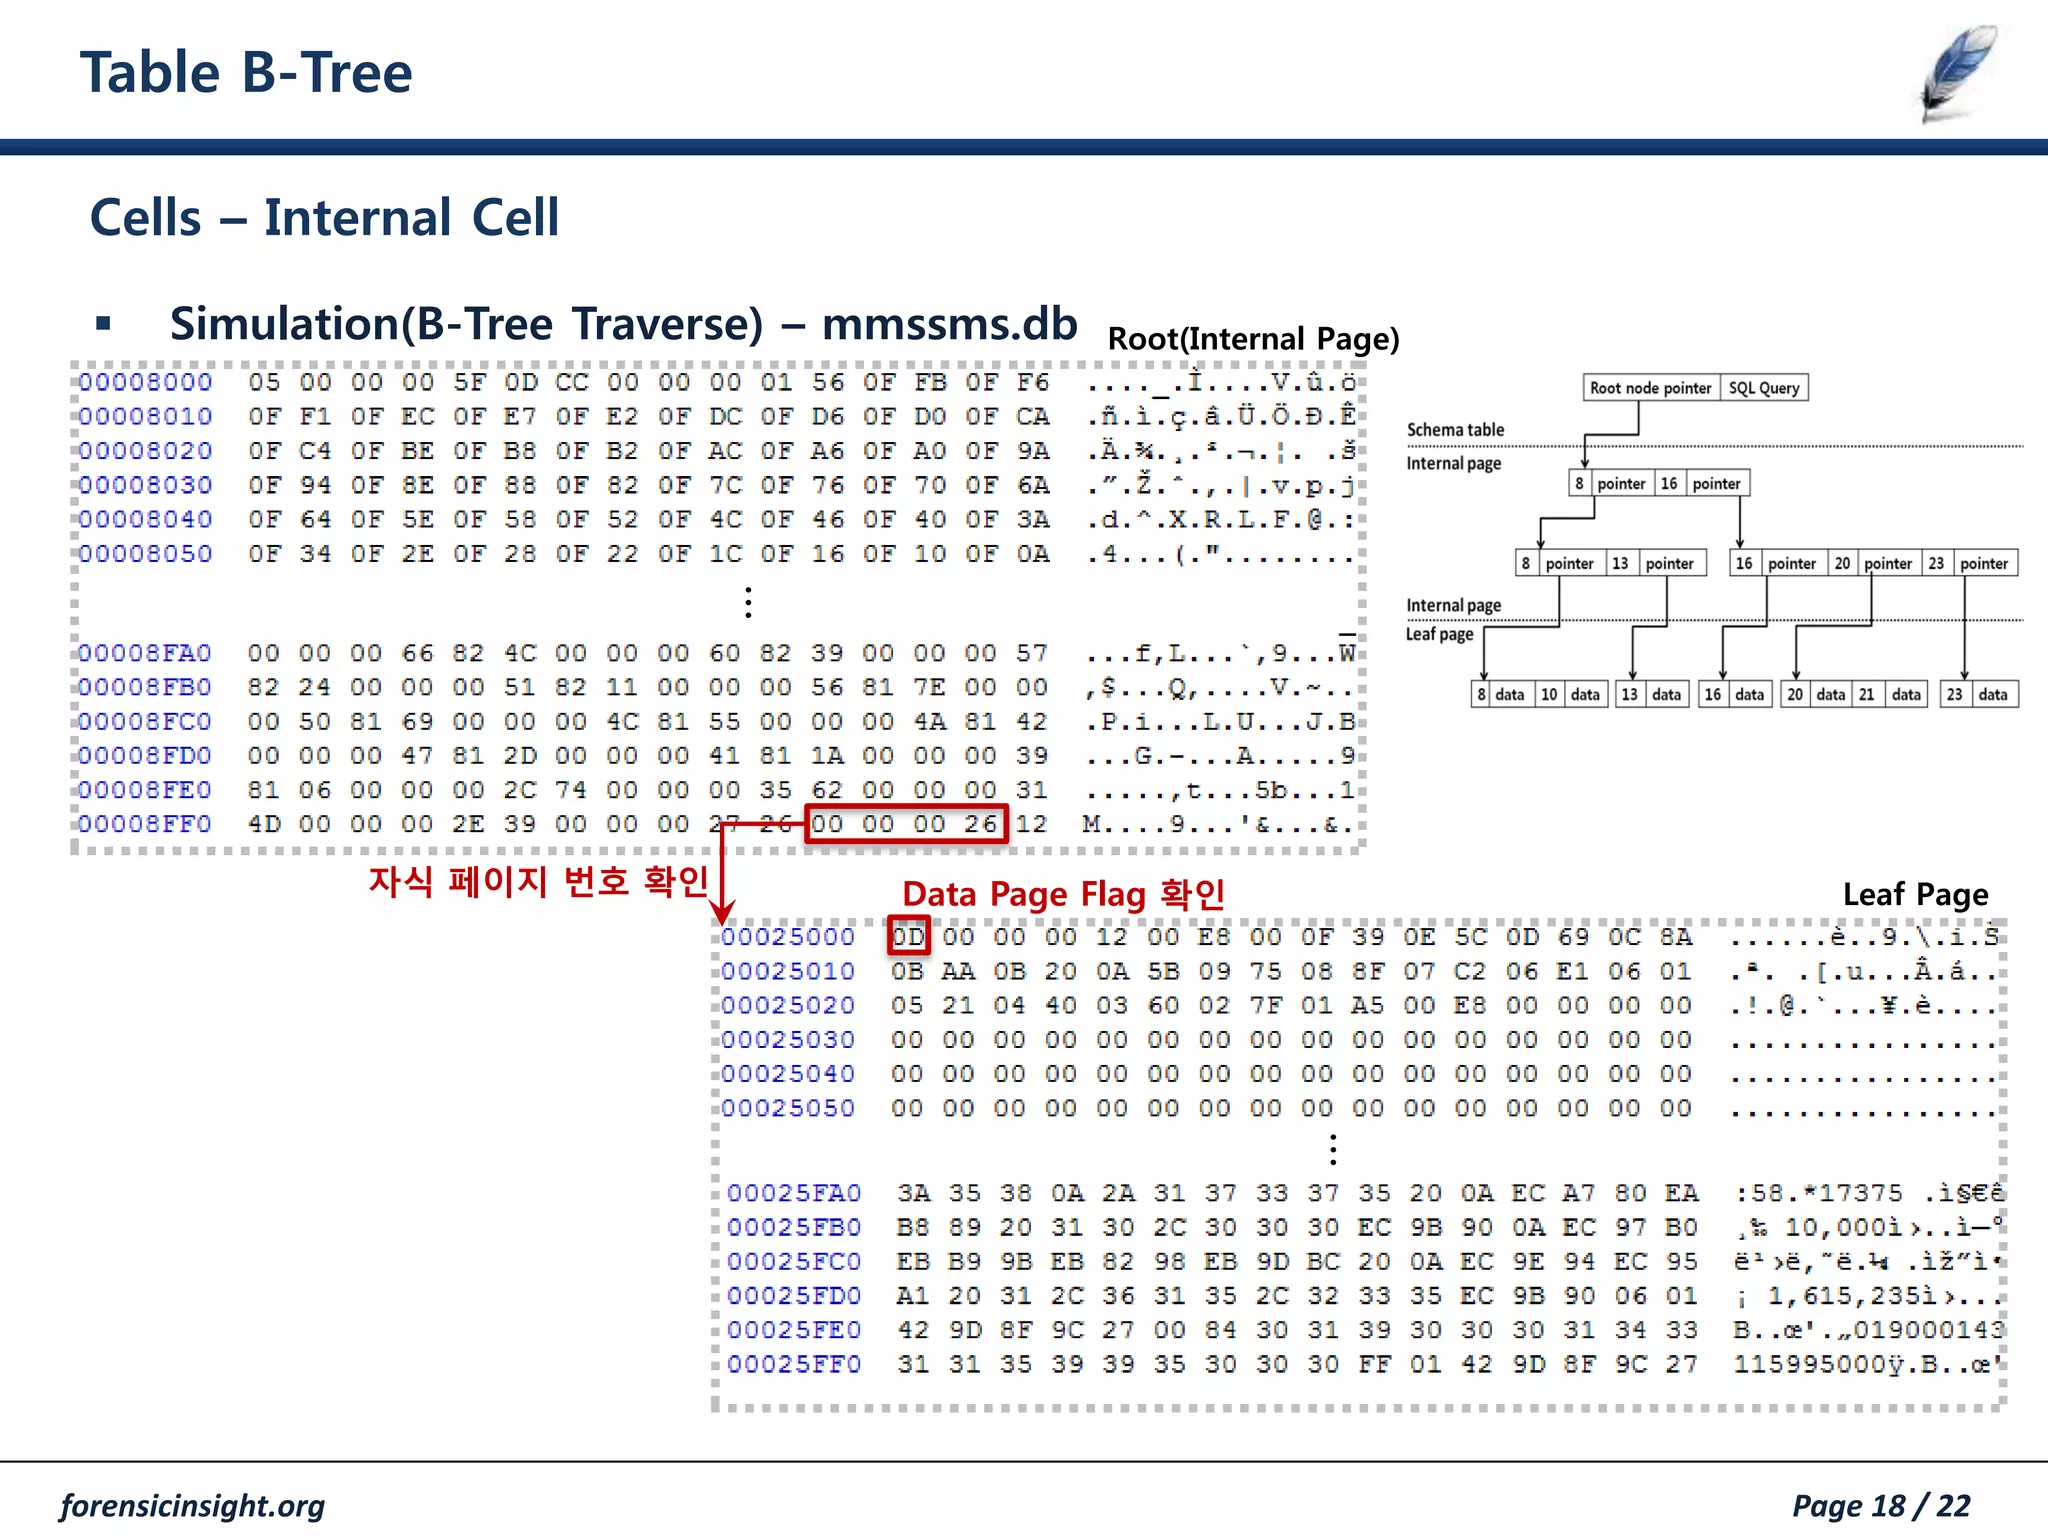This screenshot has width=2048, height=1536.
Task: Select hex offset 00025FE0
Action: point(794,1330)
